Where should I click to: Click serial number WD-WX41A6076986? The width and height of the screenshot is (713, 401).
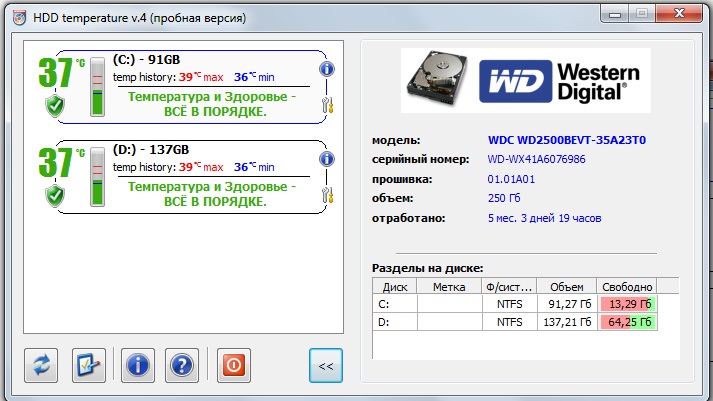537,159
